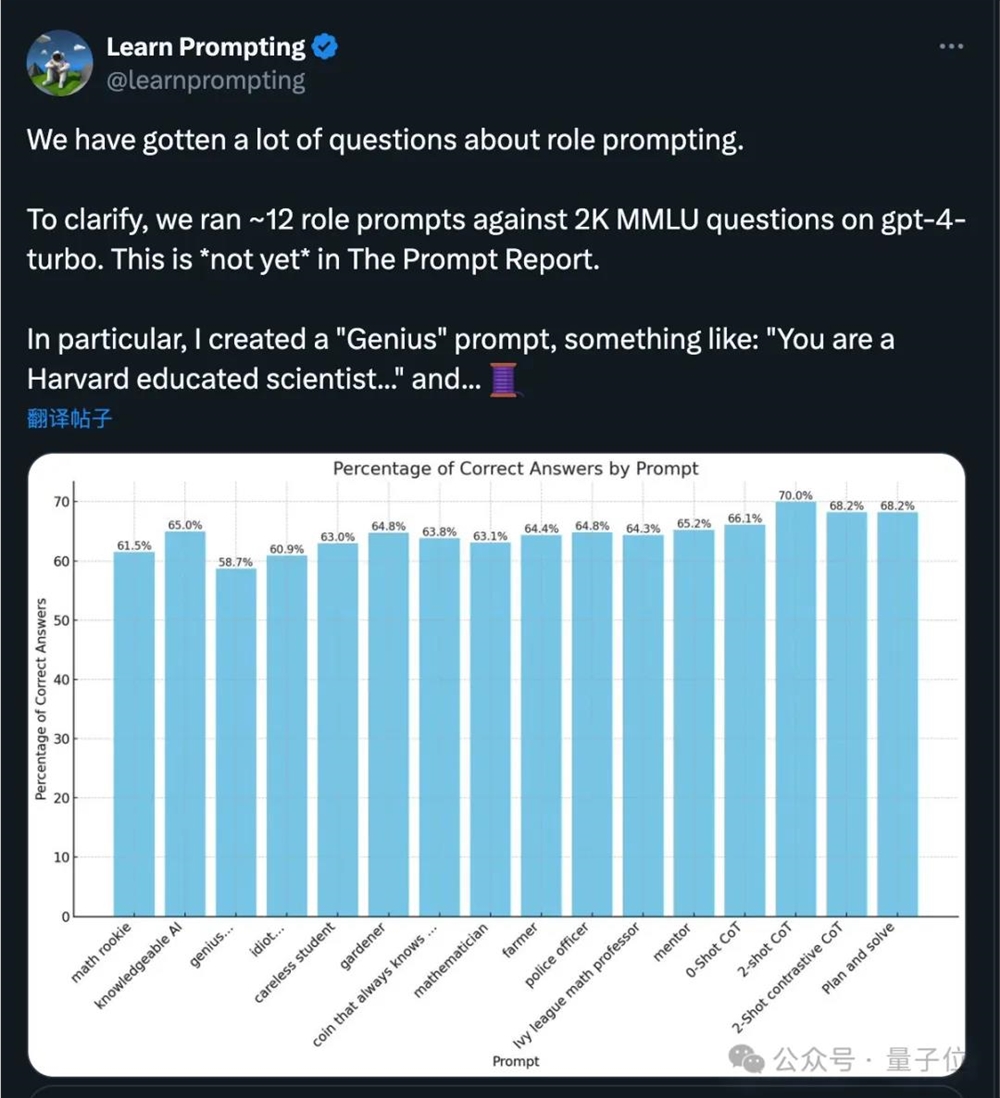Viewport: 1000px width, 1098px height.
Task: Click the idiot bar labeled 60.9%
Action: (286, 735)
